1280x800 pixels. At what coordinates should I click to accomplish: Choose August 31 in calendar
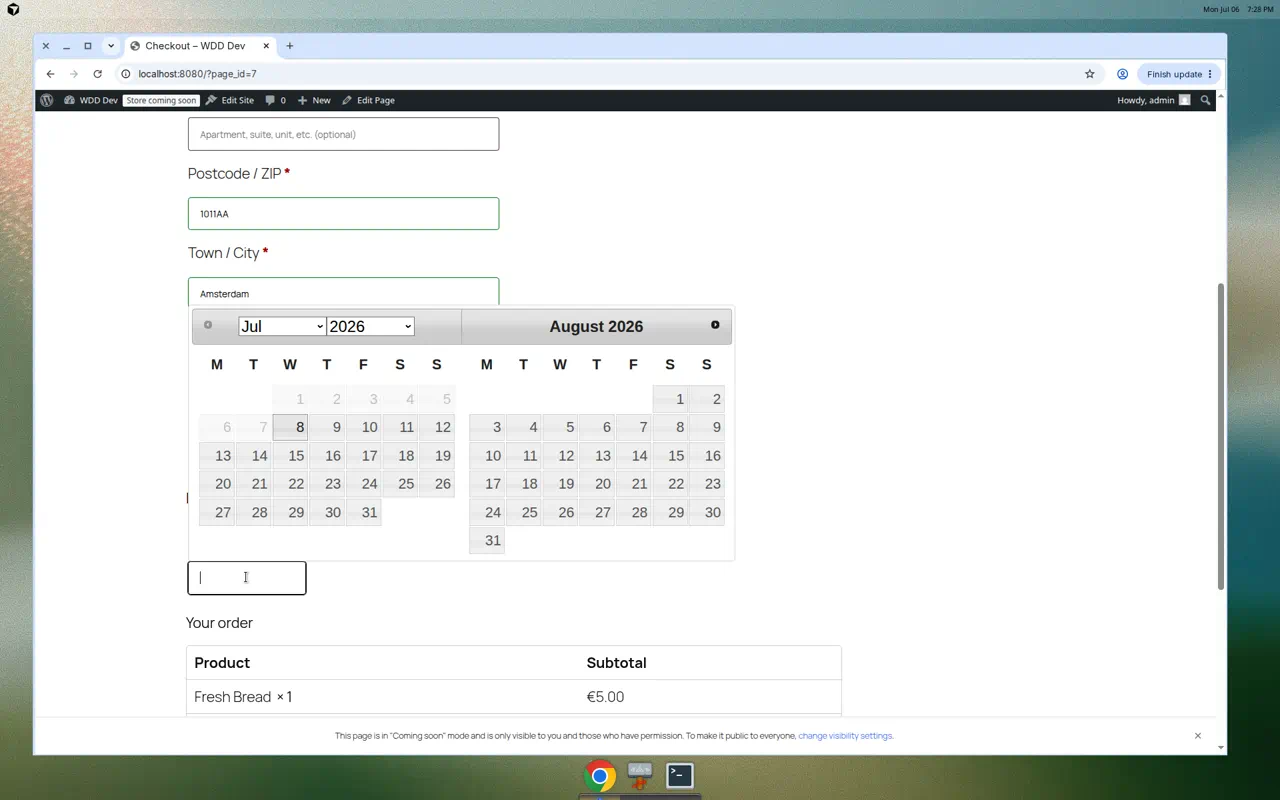pyautogui.click(x=487, y=540)
